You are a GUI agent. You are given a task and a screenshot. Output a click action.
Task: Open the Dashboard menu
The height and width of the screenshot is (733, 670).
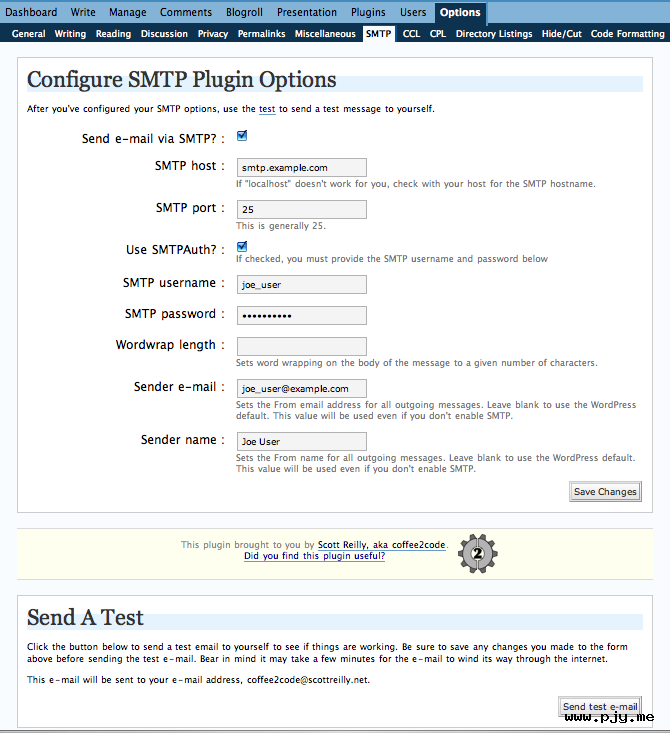click(31, 12)
